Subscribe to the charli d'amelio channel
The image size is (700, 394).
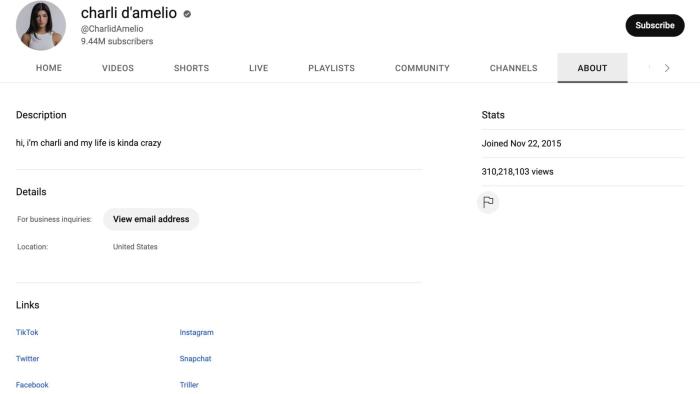(x=654, y=25)
